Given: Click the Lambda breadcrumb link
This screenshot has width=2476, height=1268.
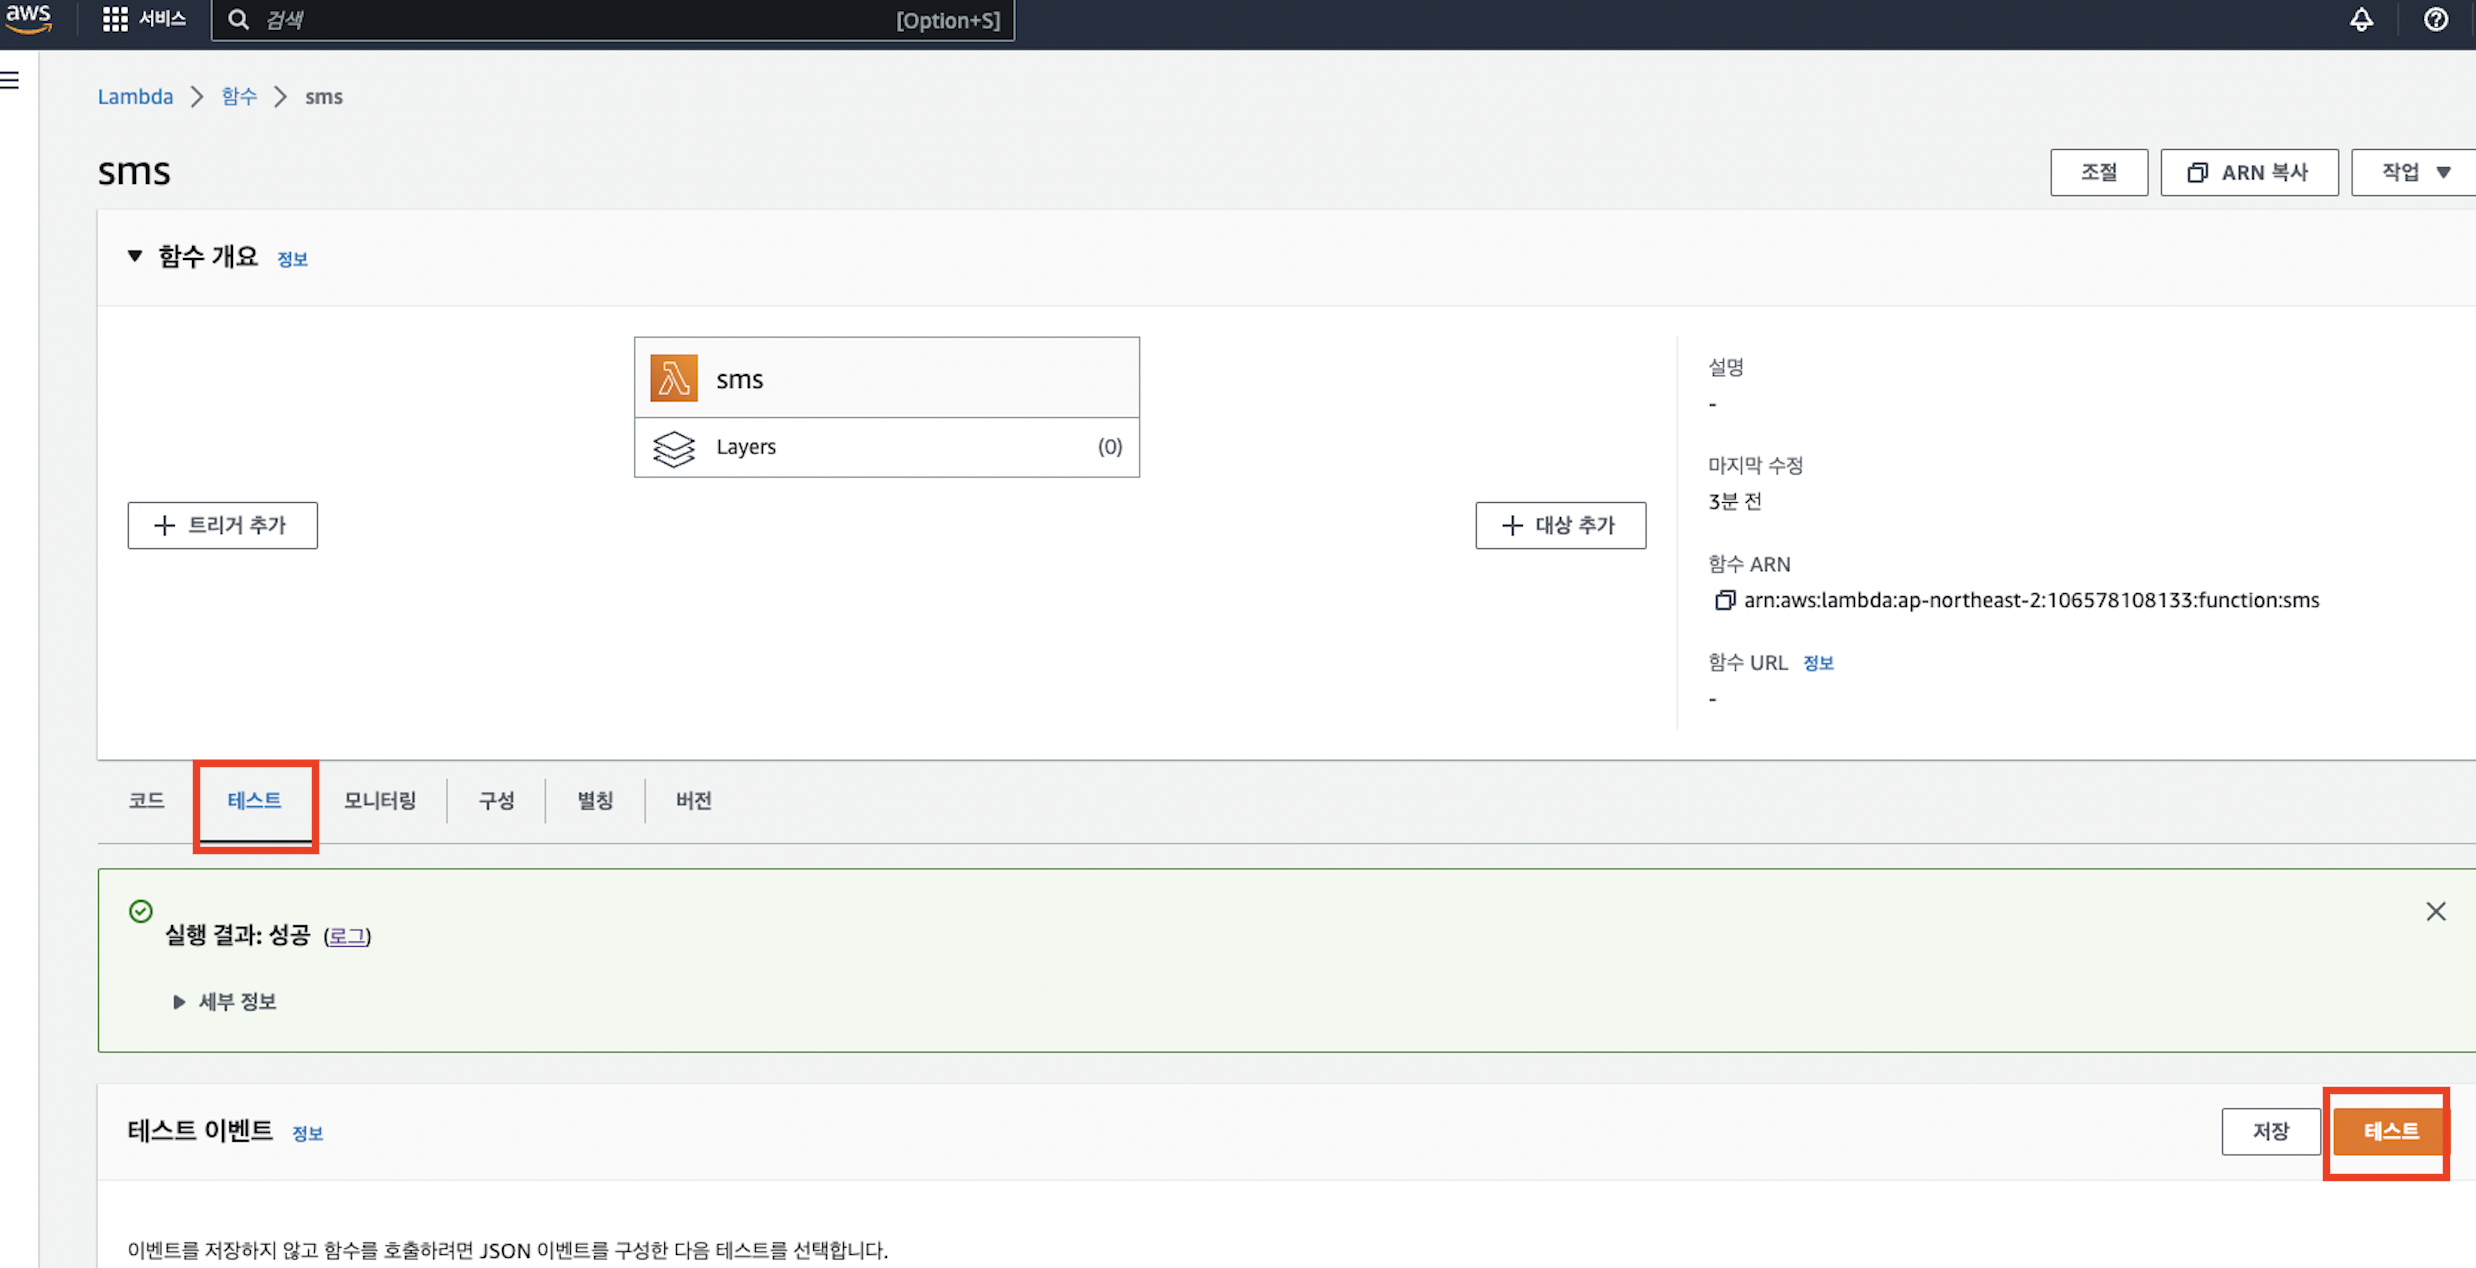Looking at the screenshot, I should [135, 97].
